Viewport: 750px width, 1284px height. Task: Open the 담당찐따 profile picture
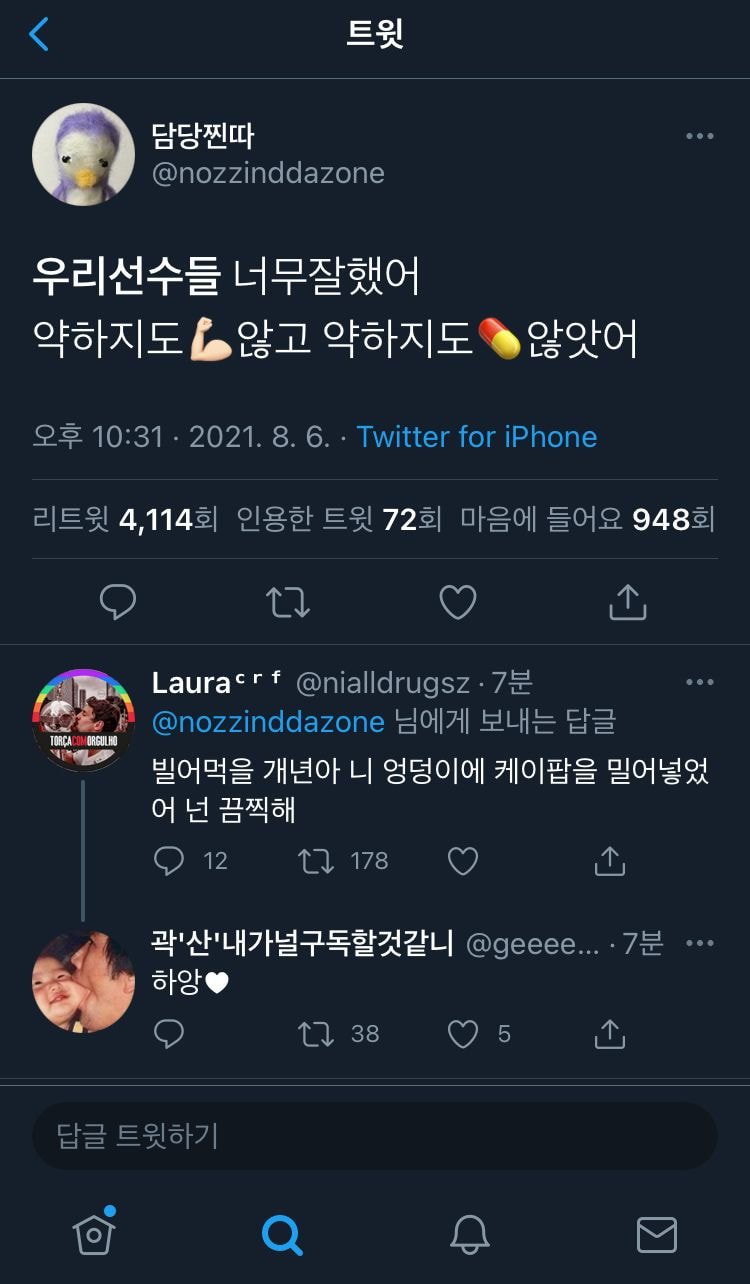[83, 154]
